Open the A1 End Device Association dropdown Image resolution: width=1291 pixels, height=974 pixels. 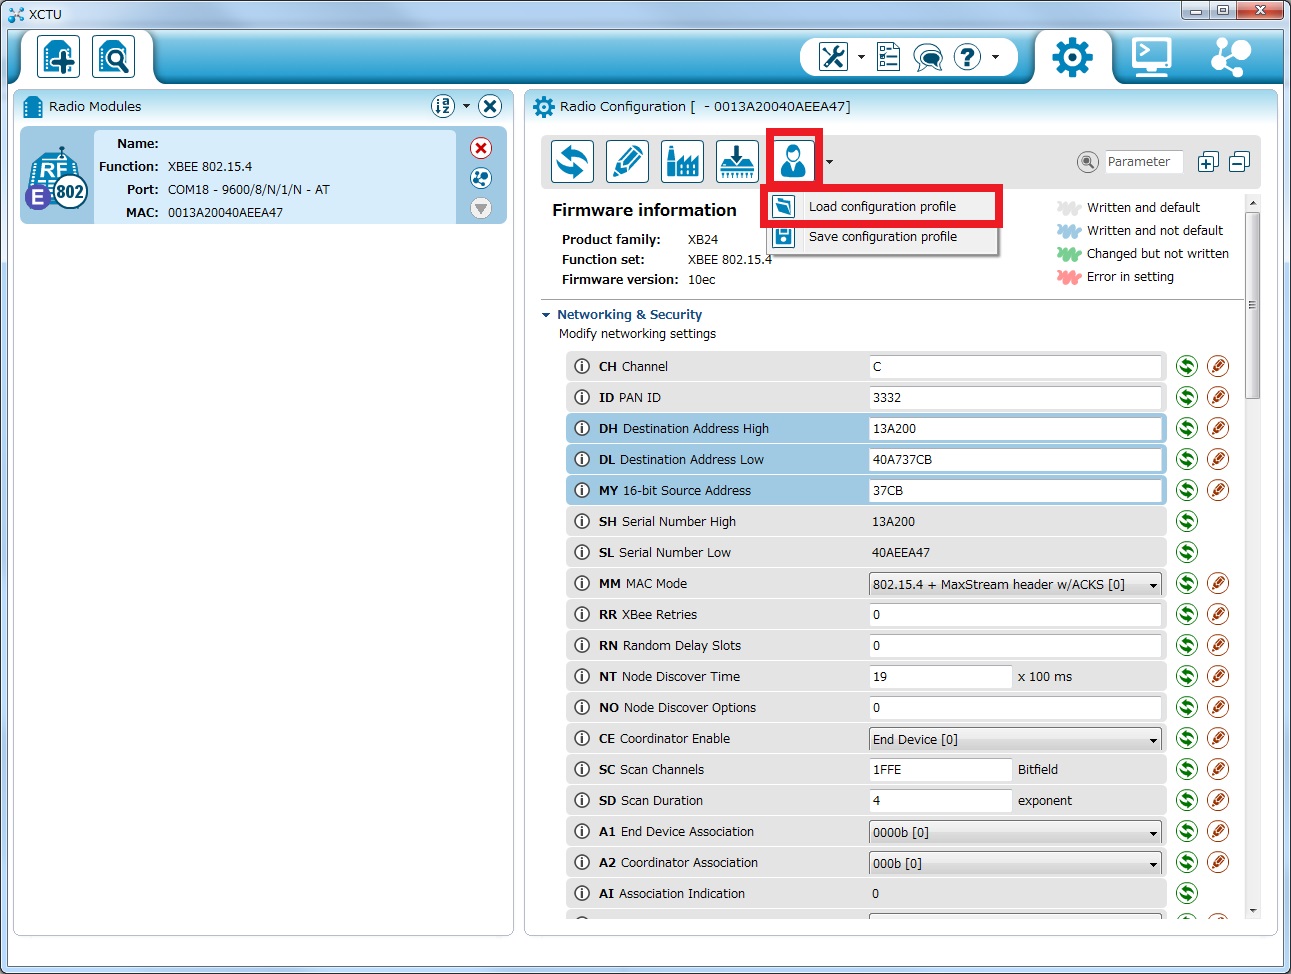(x=1016, y=832)
